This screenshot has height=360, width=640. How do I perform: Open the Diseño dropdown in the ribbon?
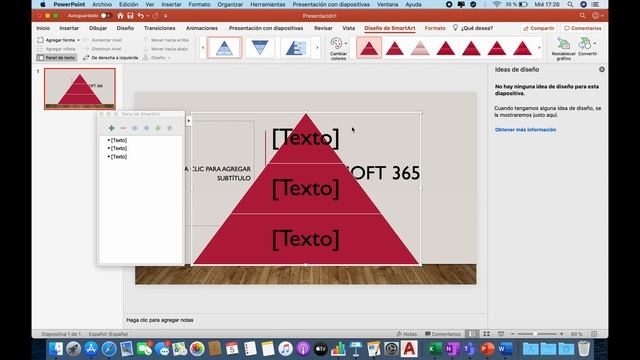pyautogui.click(x=157, y=58)
